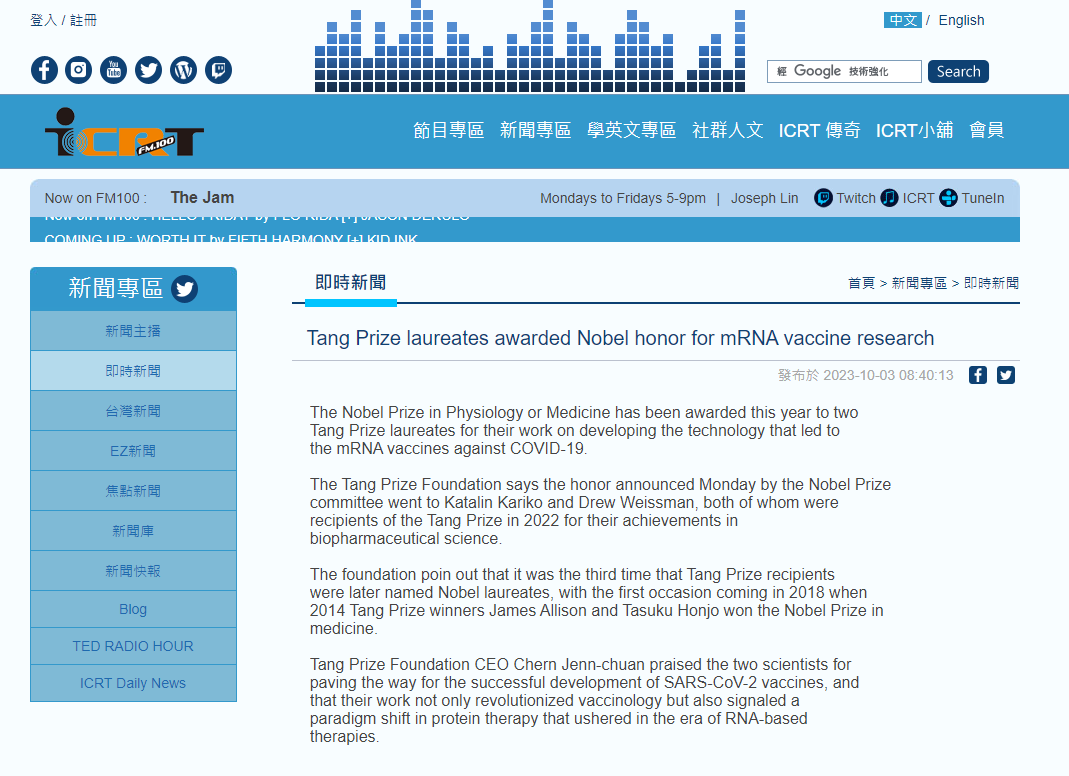Open Blog in sidebar
The image size is (1069, 776).
(134, 610)
